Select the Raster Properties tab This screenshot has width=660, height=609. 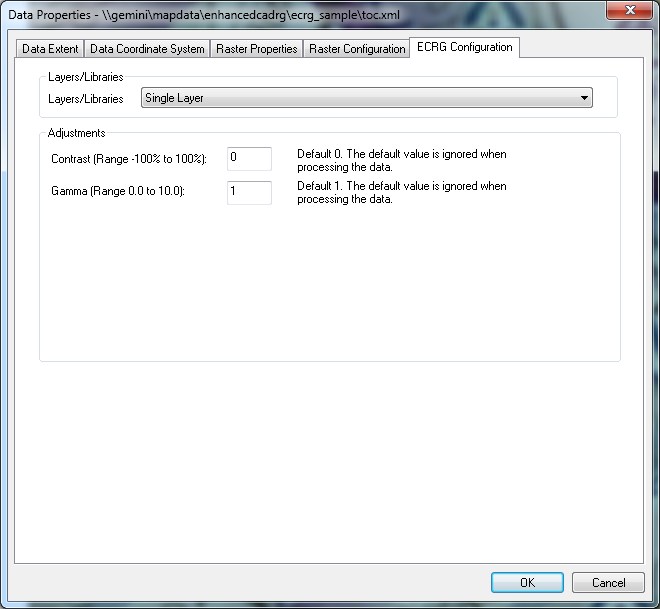coord(256,49)
